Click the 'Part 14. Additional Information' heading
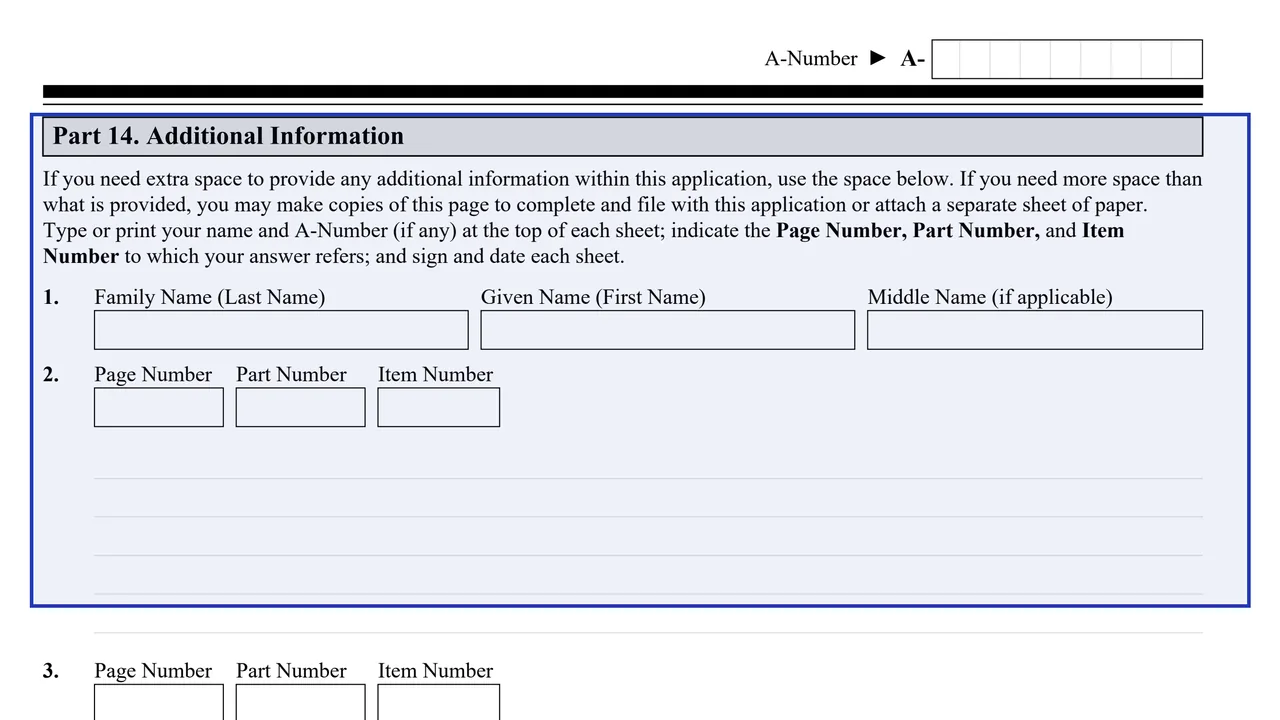This screenshot has height=720, width=1280. (x=228, y=136)
